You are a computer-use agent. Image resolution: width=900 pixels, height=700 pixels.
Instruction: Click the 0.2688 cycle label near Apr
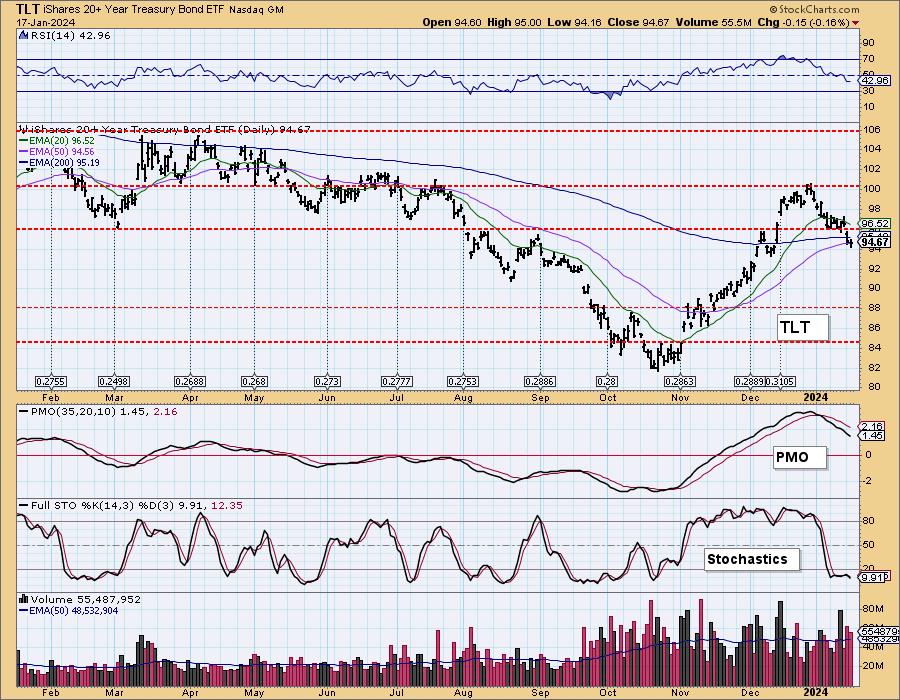190,382
